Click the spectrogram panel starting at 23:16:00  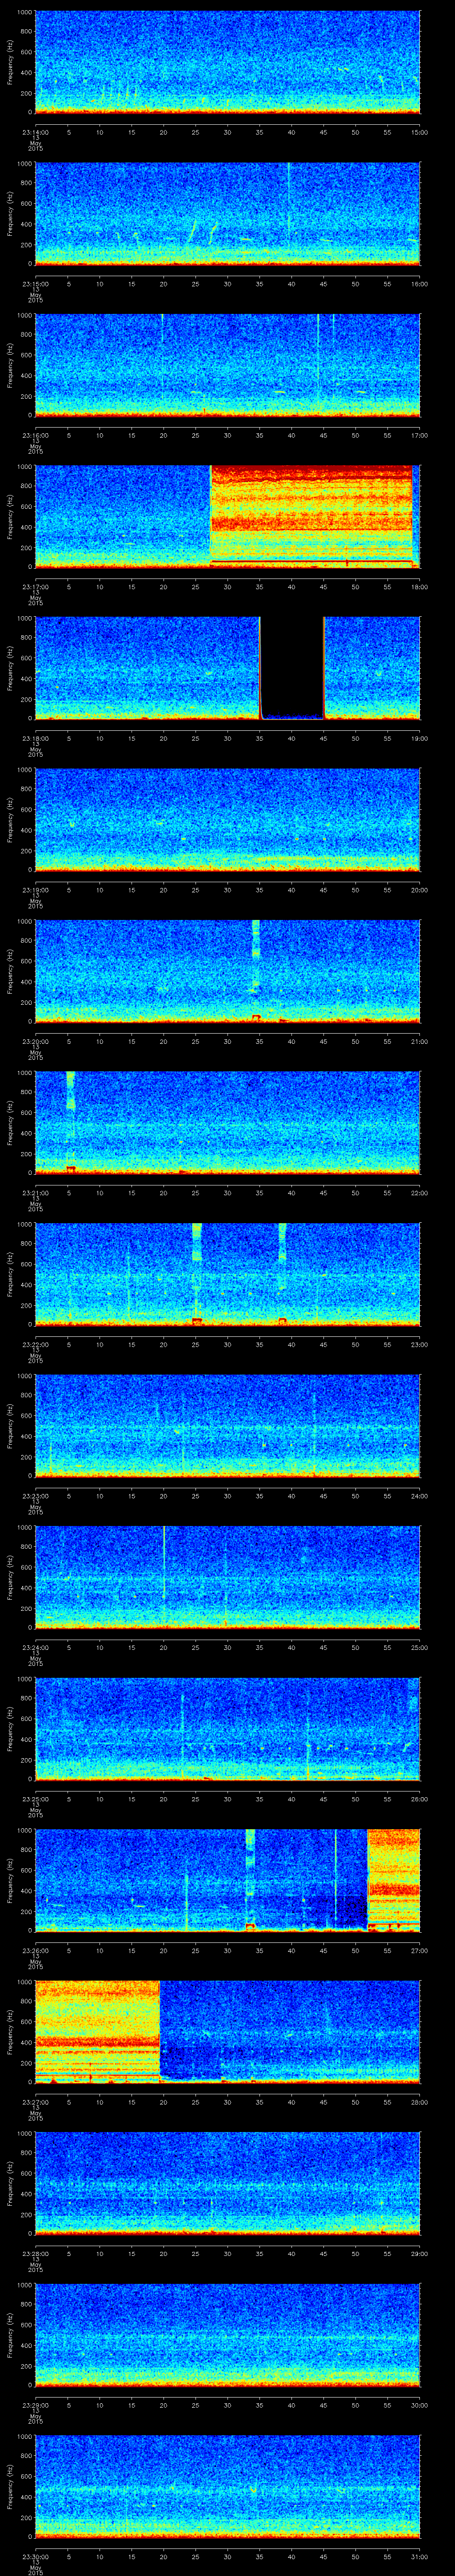pos(227,365)
